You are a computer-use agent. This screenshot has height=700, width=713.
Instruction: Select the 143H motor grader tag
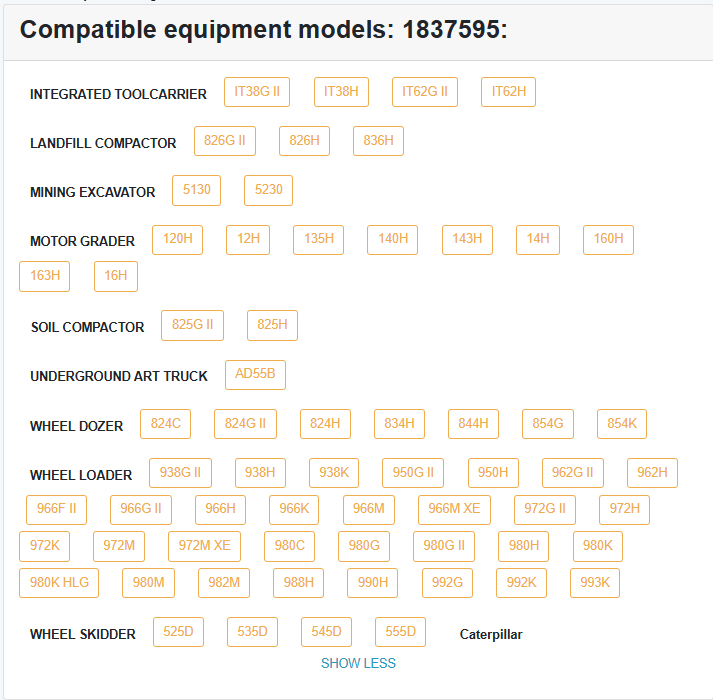pos(467,239)
